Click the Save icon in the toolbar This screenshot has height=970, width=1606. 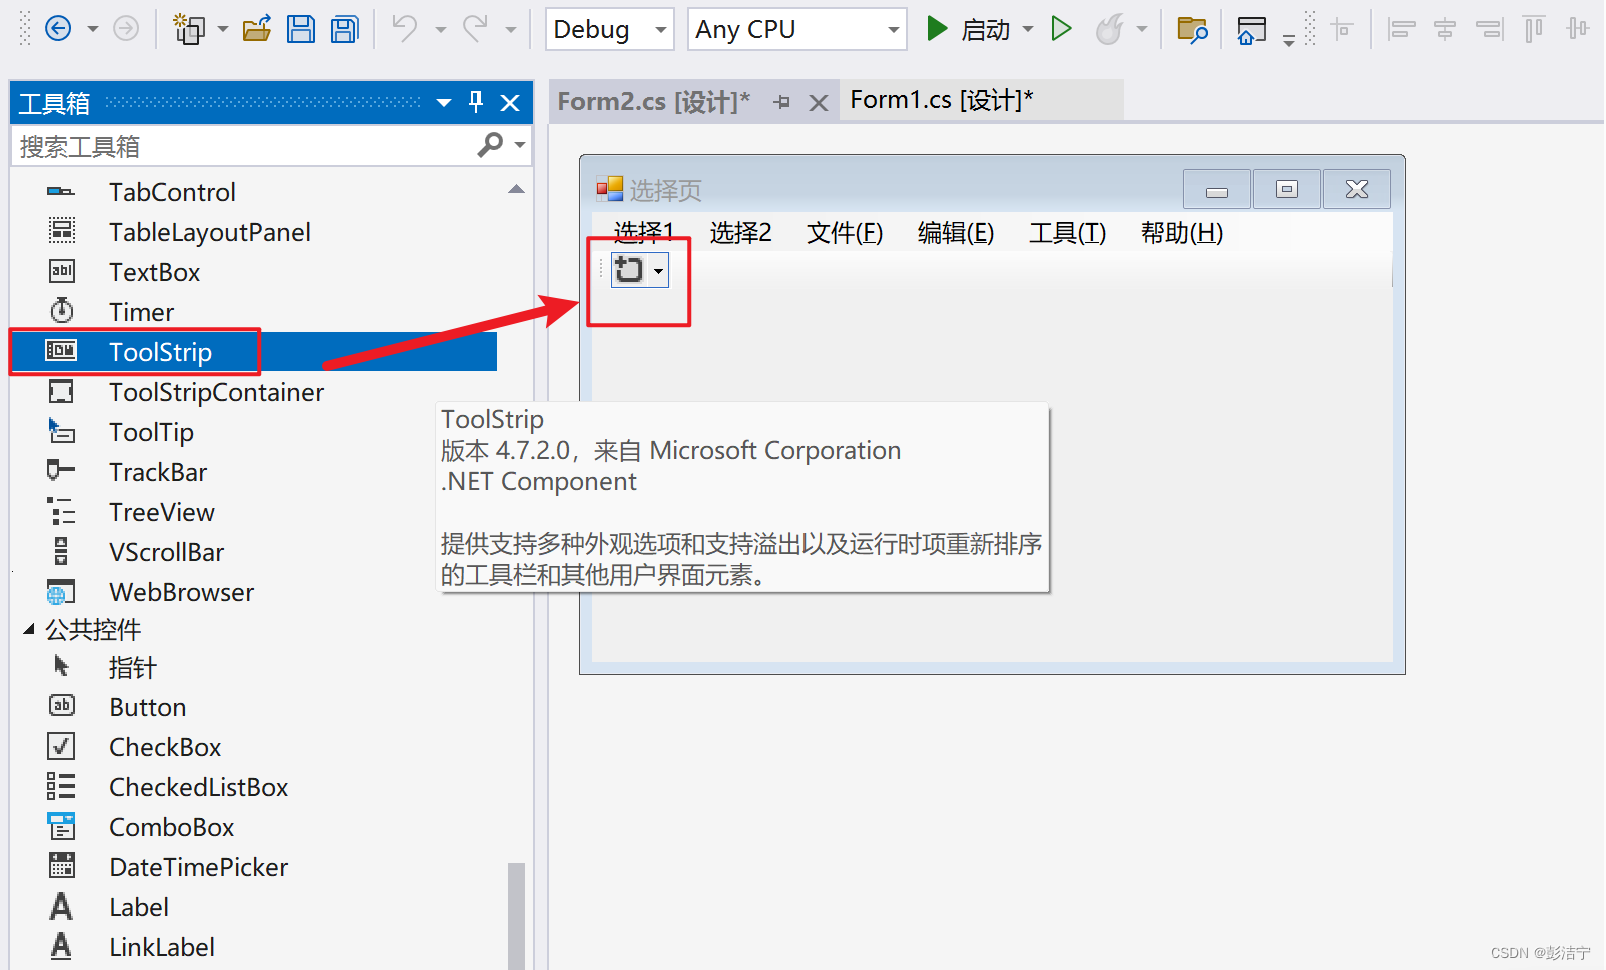(x=301, y=28)
